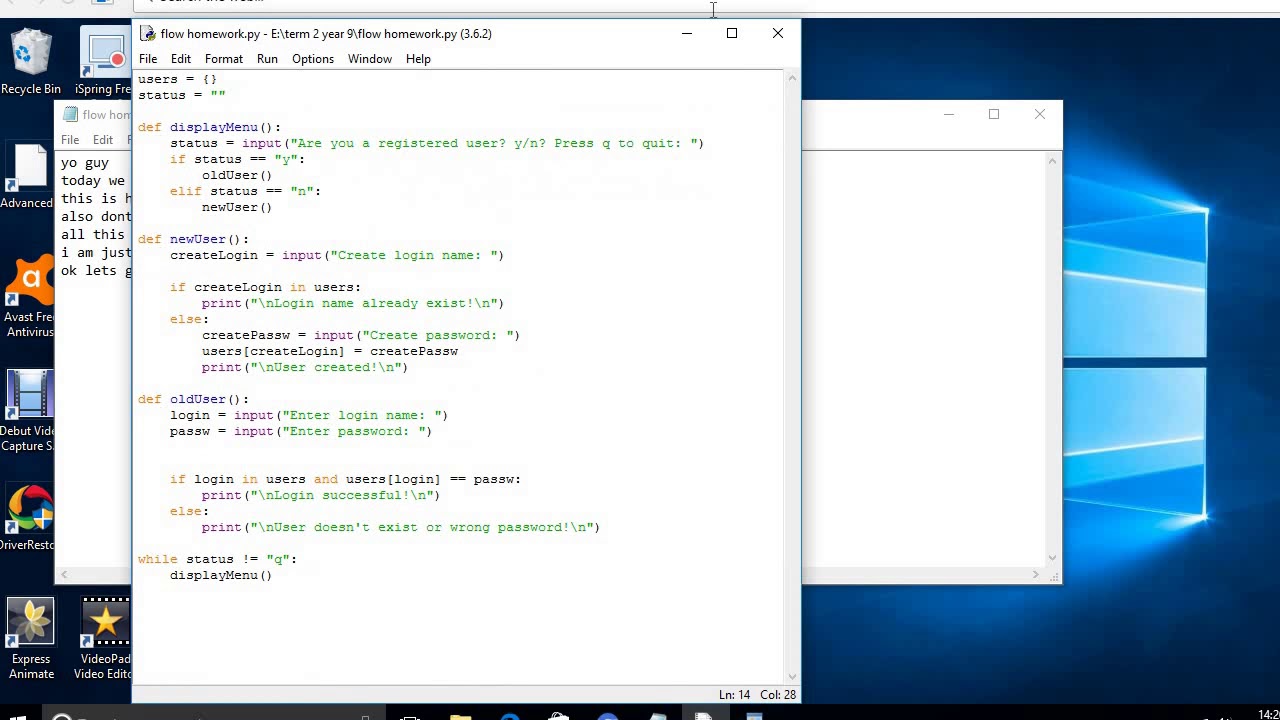Click the IDLE window title bar icon
1280x720 pixels.
(147, 34)
